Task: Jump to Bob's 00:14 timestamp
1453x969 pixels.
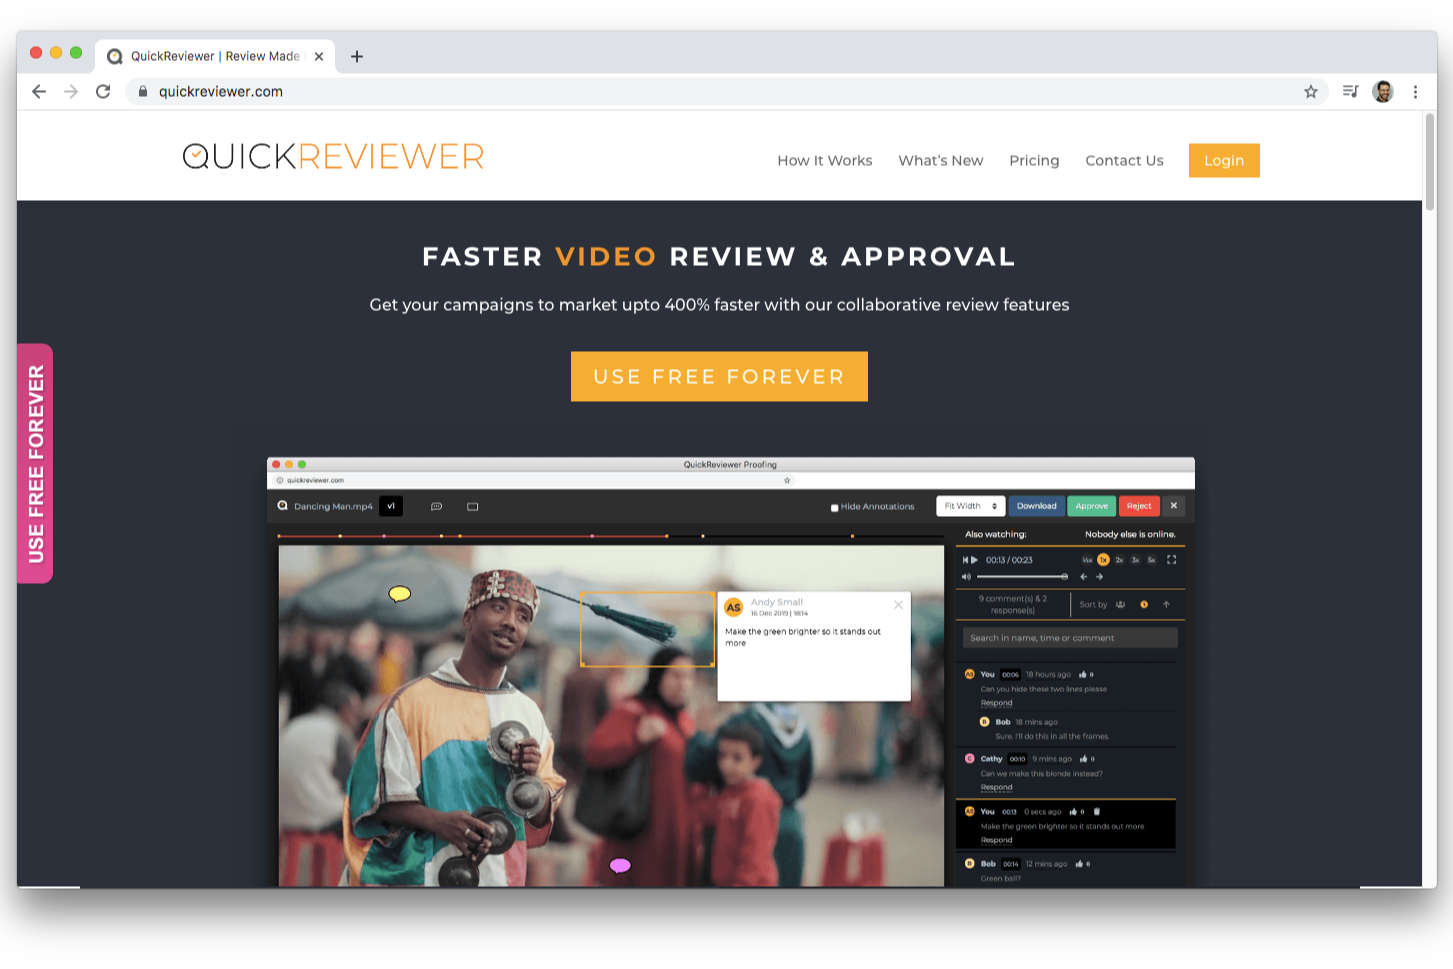Action: pyautogui.click(x=1010, y=864)
